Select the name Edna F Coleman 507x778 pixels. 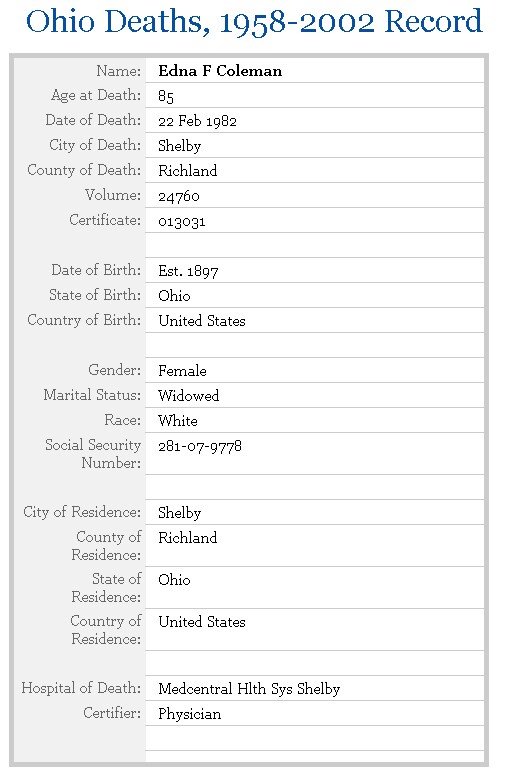[220, 71]
